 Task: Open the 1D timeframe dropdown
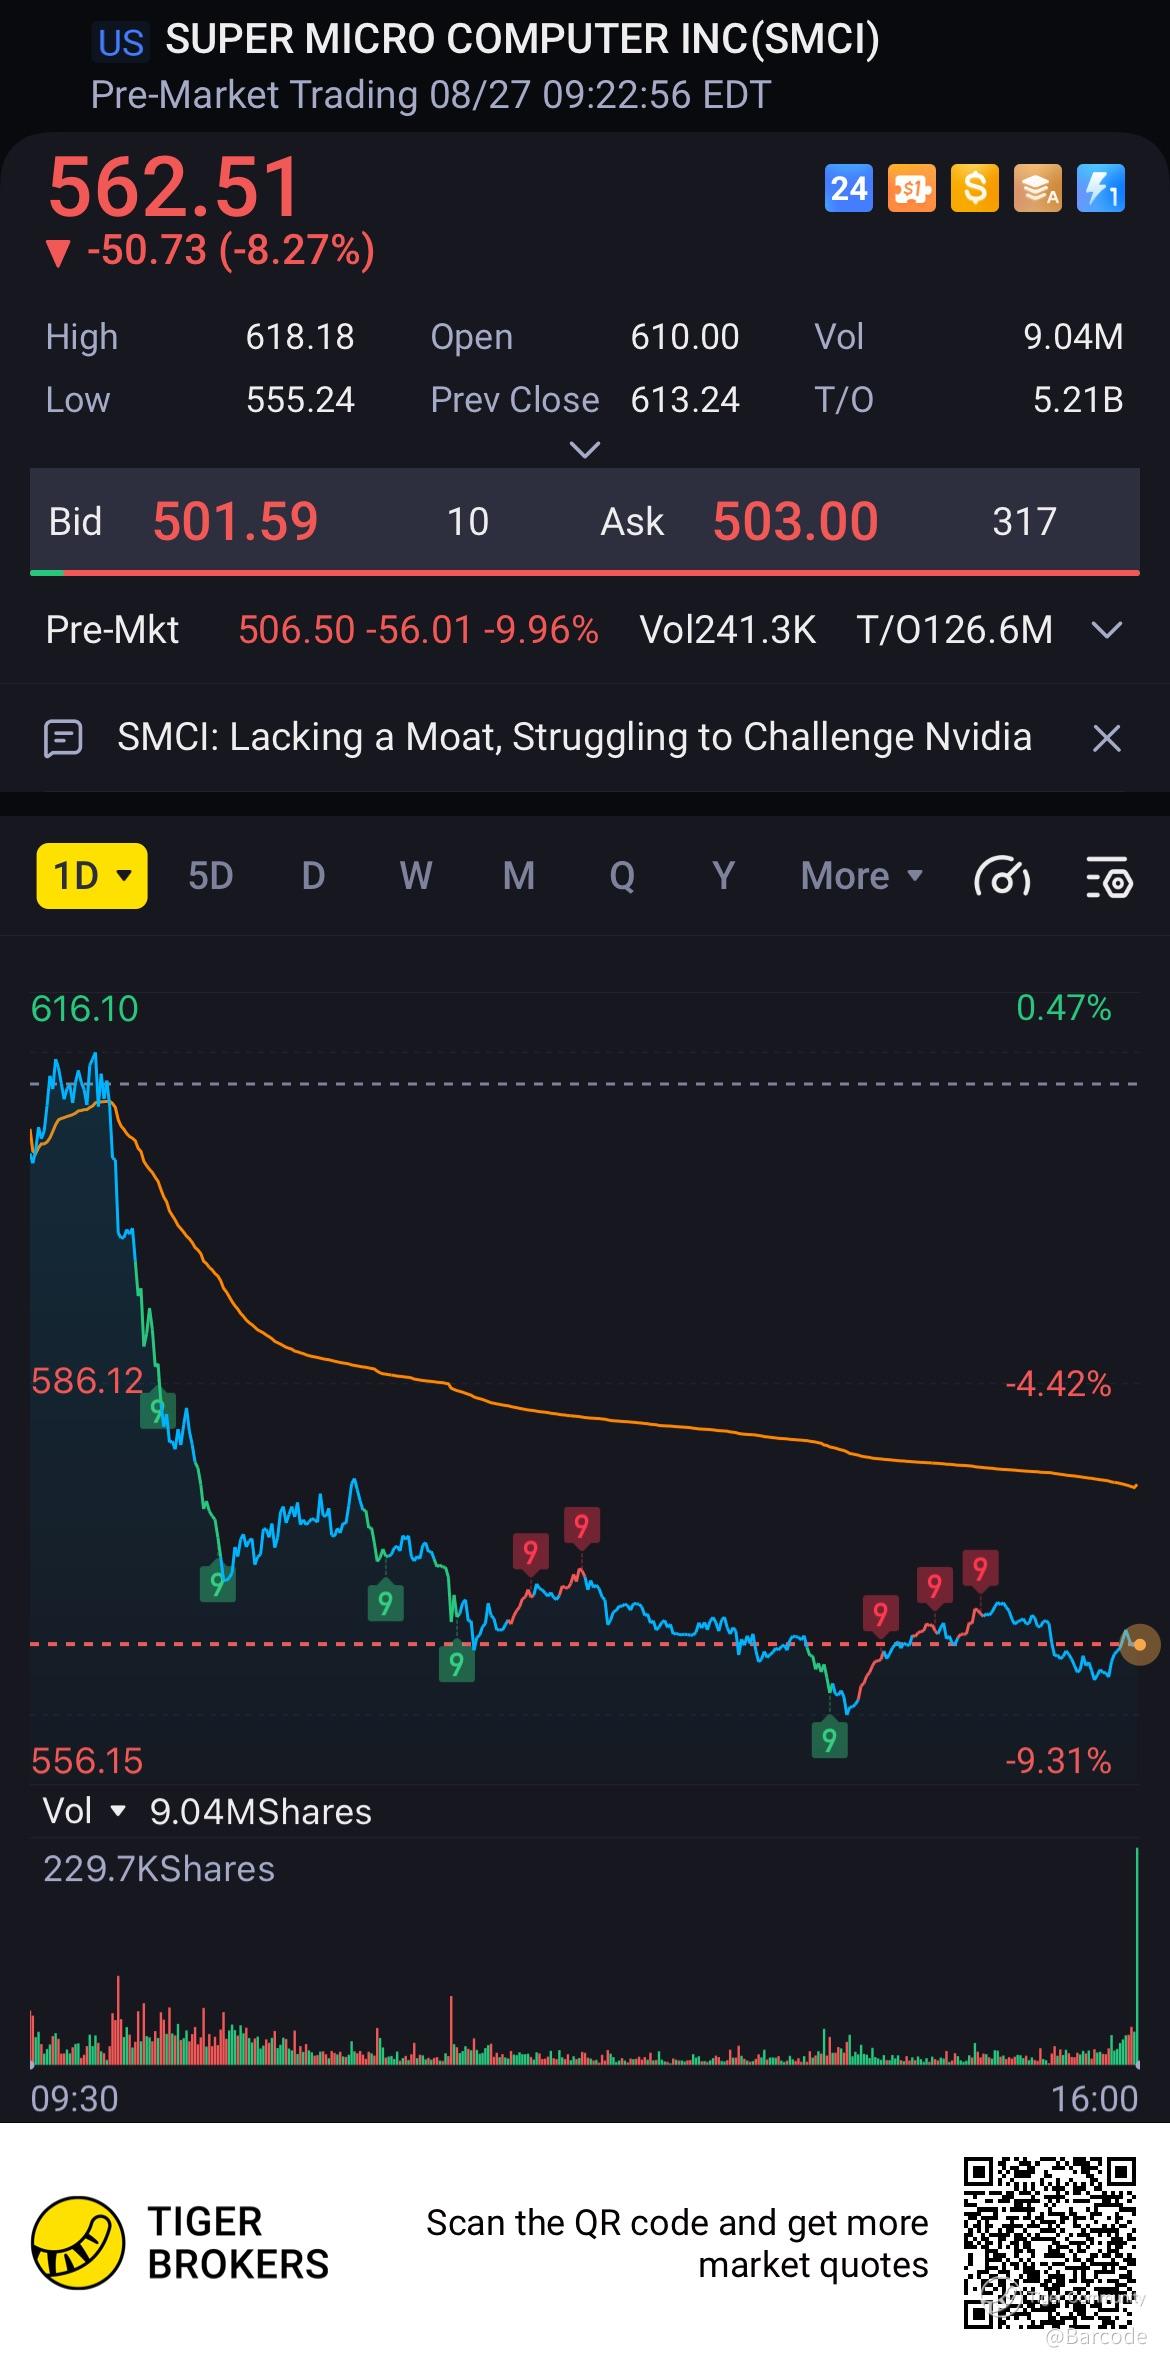pos(92,876)
